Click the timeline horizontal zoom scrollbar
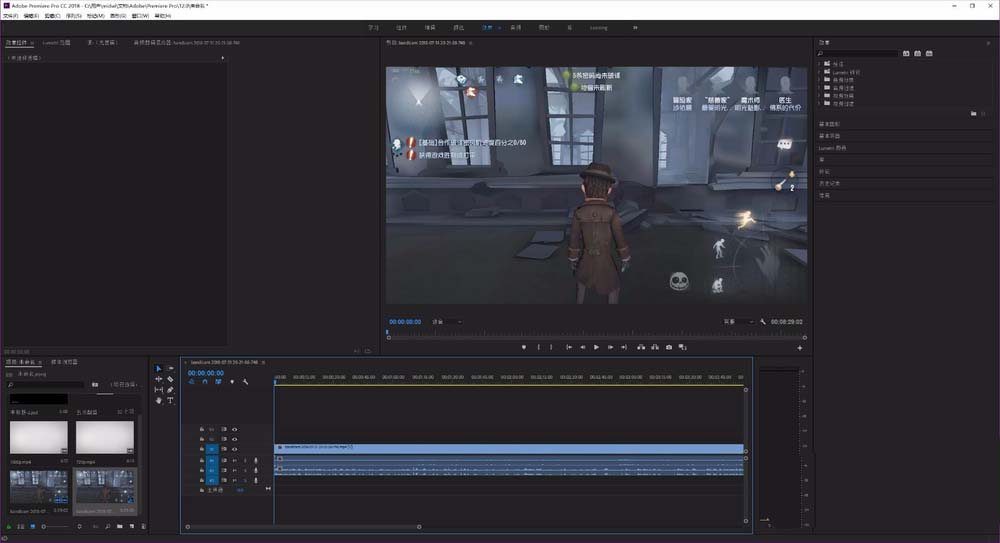This screenshot has height=543, width=1000. [x=303, y=527]
